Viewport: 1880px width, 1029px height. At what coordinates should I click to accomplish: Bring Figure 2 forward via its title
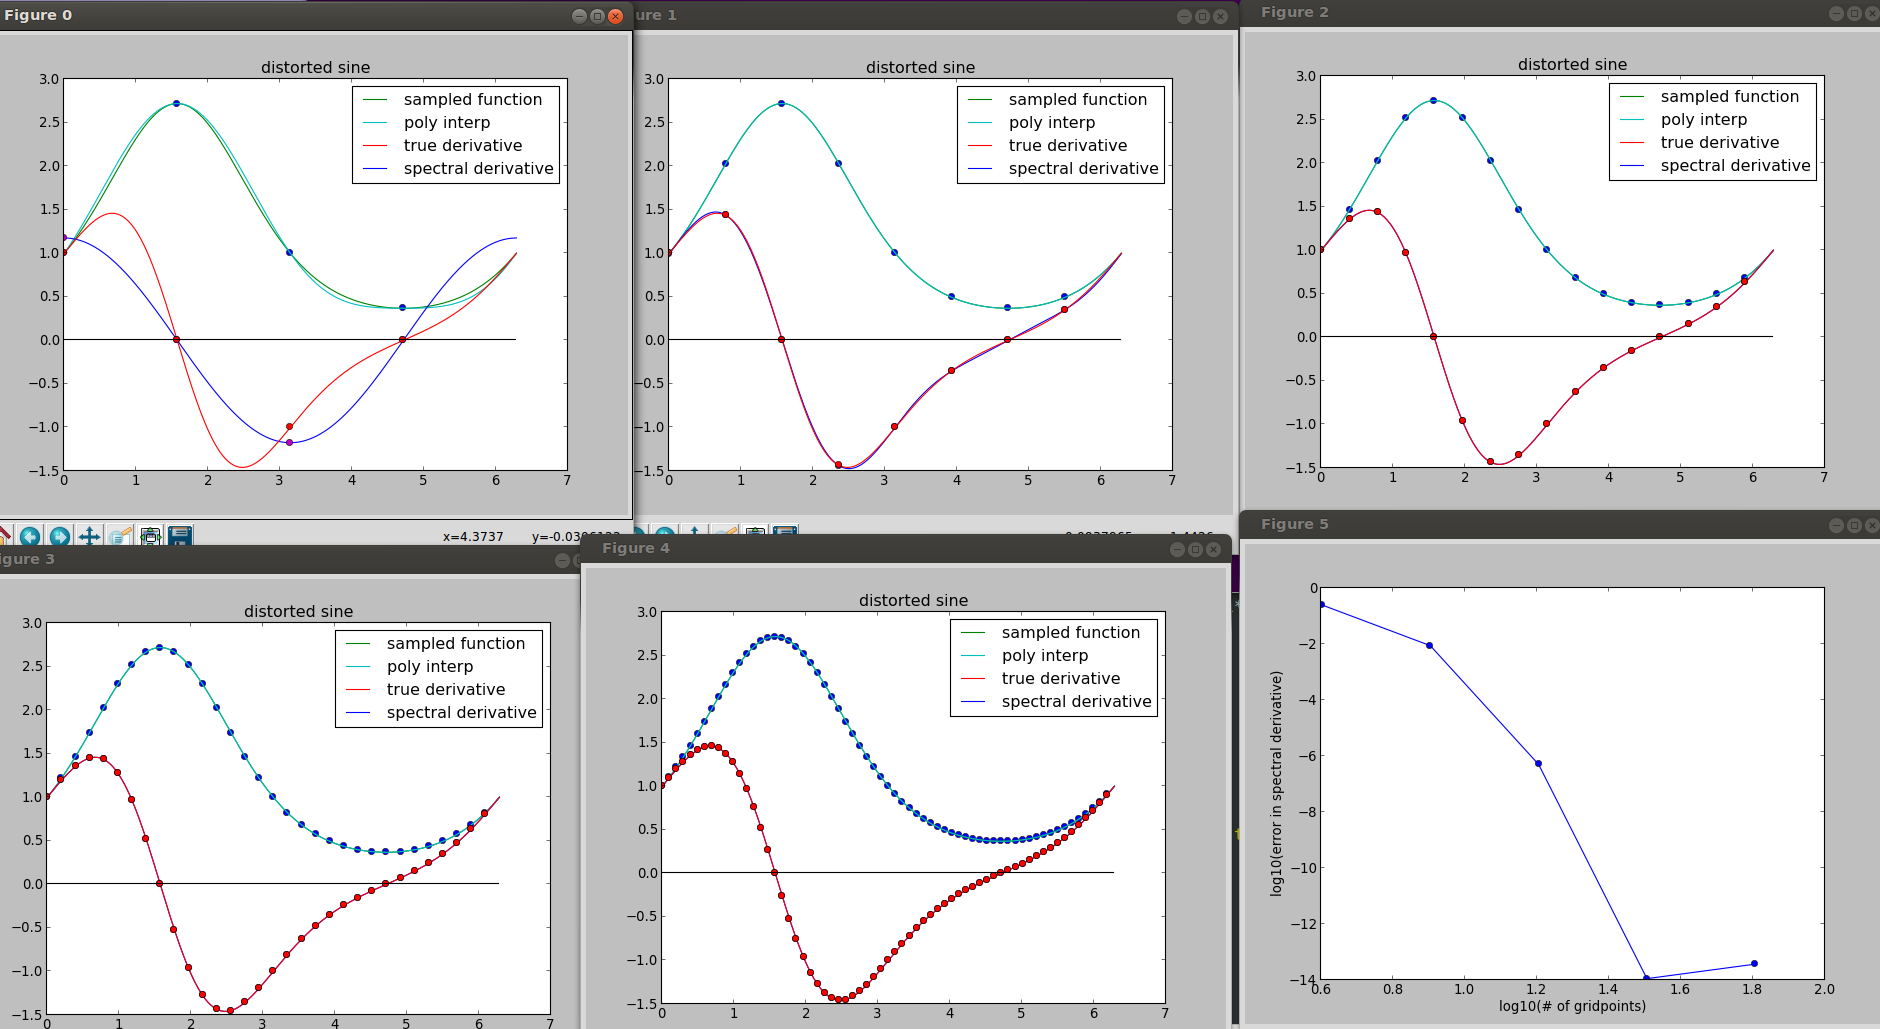click(1294, 12)
